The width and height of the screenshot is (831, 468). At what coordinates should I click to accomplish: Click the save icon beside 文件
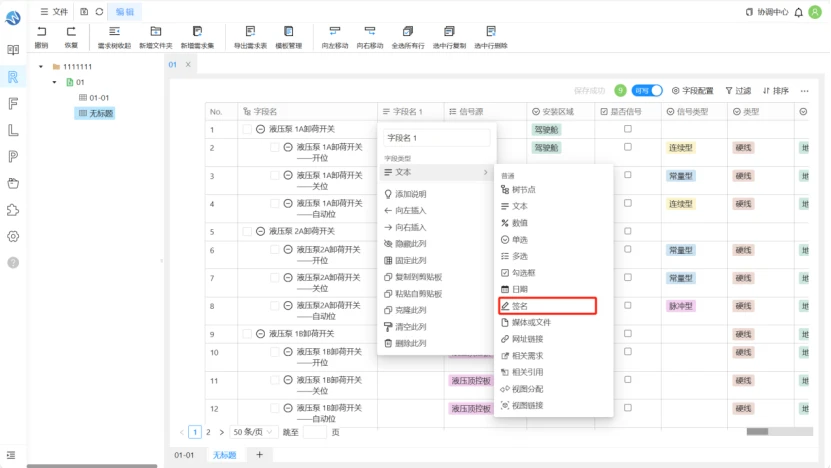(x=84, y=12)
